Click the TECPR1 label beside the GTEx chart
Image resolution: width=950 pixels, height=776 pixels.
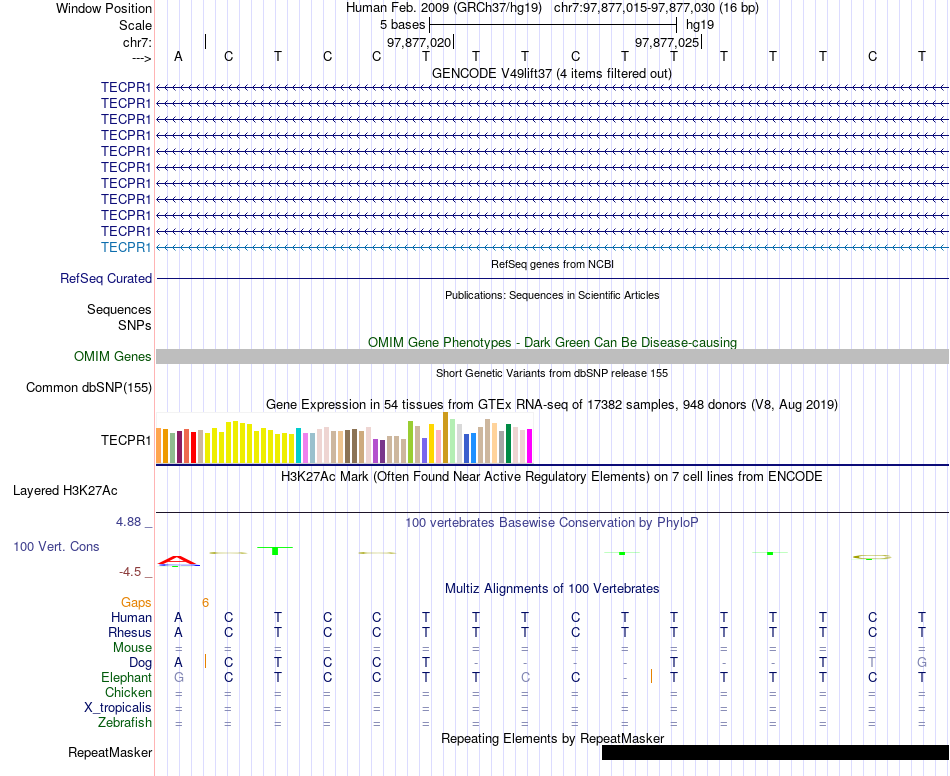pyautogui.click(x=126, y=440)
